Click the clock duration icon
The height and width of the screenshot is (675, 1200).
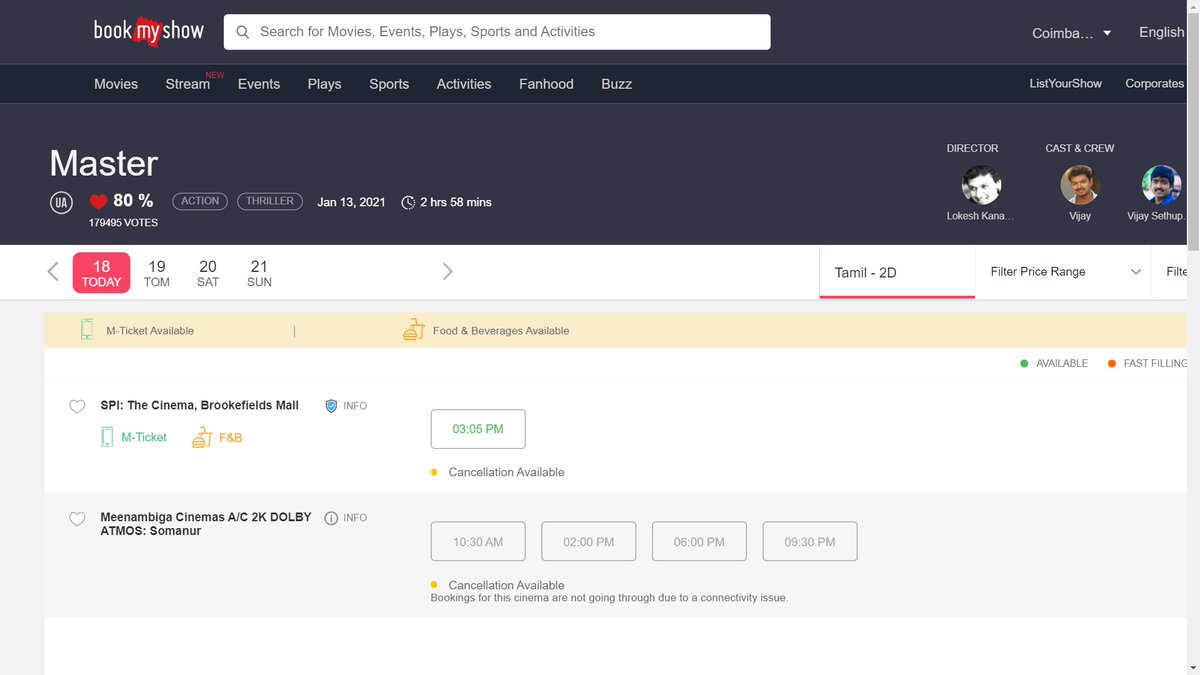click(408, 202)
